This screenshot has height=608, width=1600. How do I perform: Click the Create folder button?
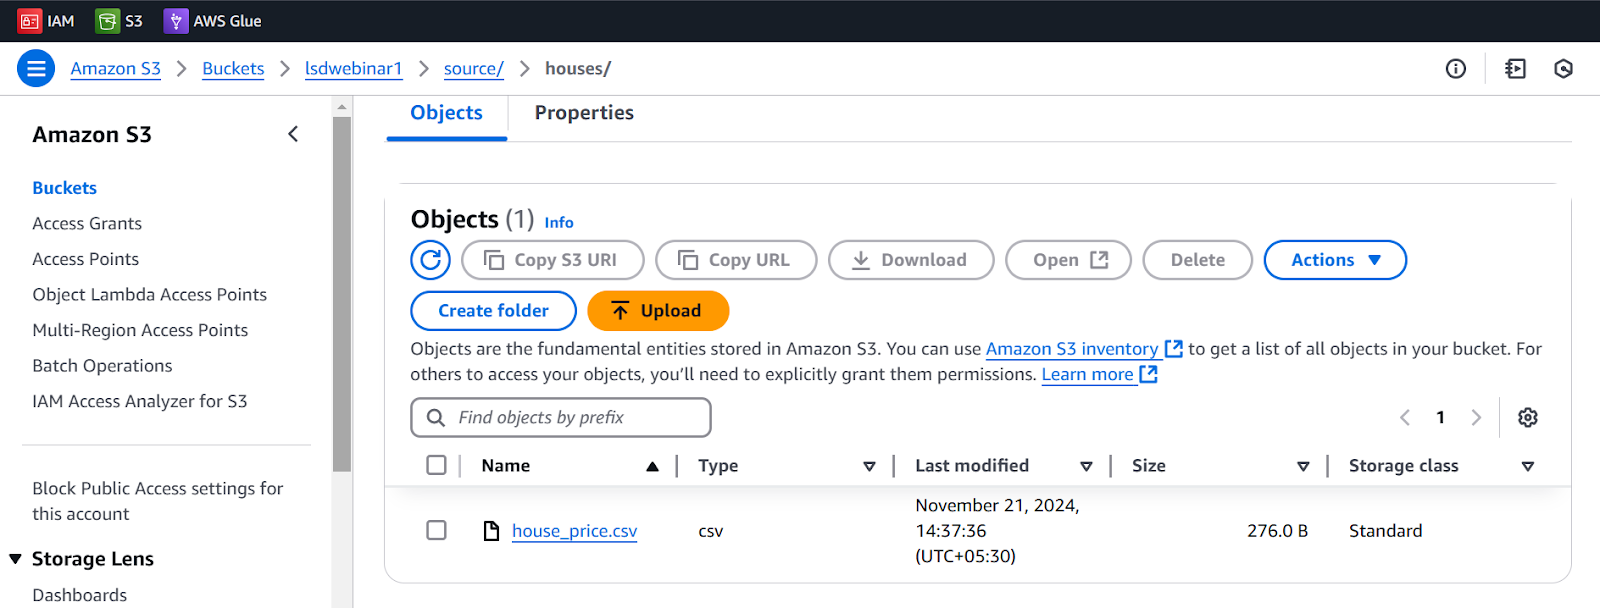493,311
